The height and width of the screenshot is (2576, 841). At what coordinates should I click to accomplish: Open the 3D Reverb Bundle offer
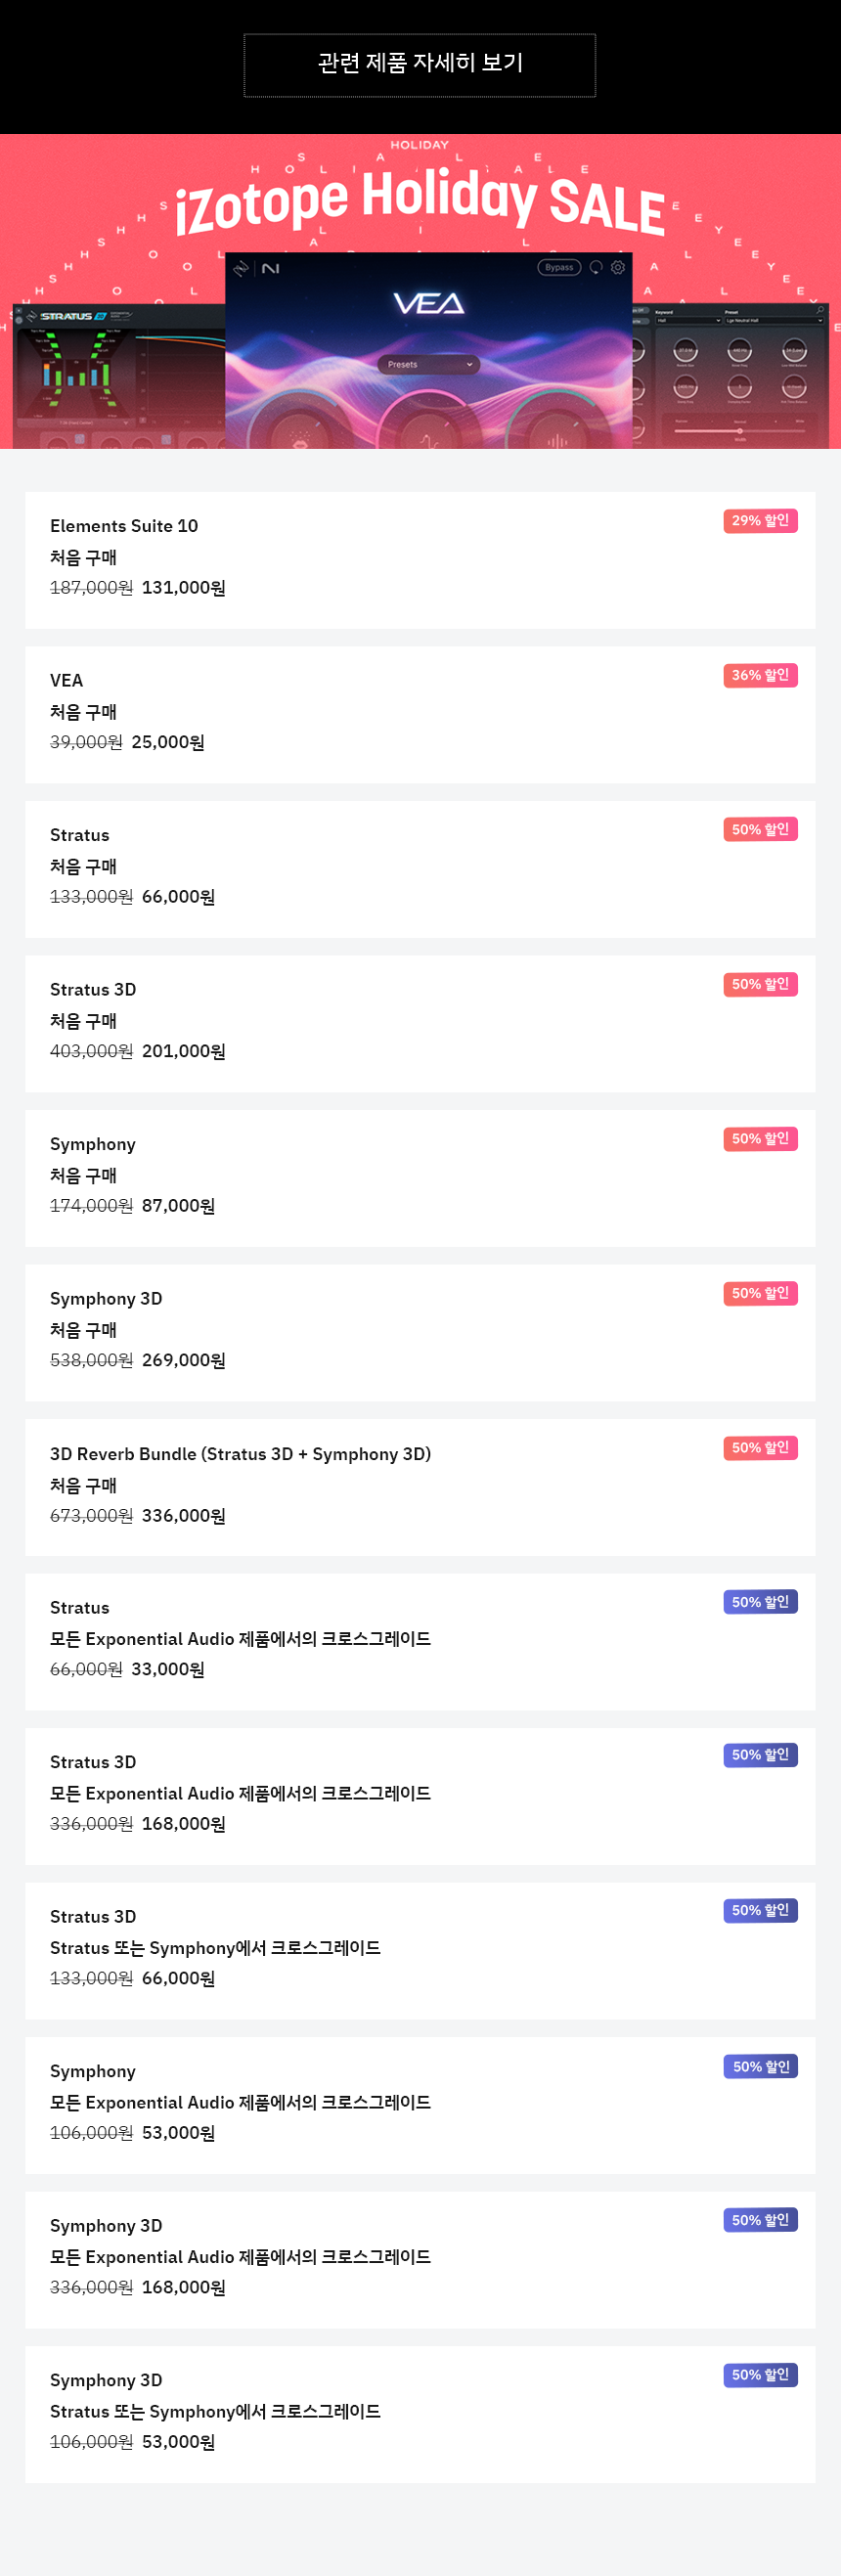tap(420, 1487)
